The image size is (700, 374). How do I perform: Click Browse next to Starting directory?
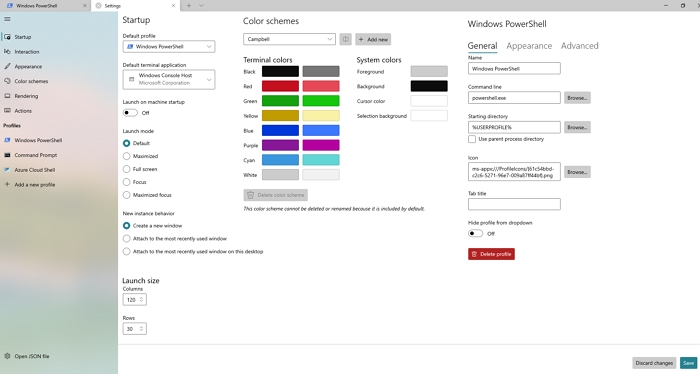[x=577, y=127]
